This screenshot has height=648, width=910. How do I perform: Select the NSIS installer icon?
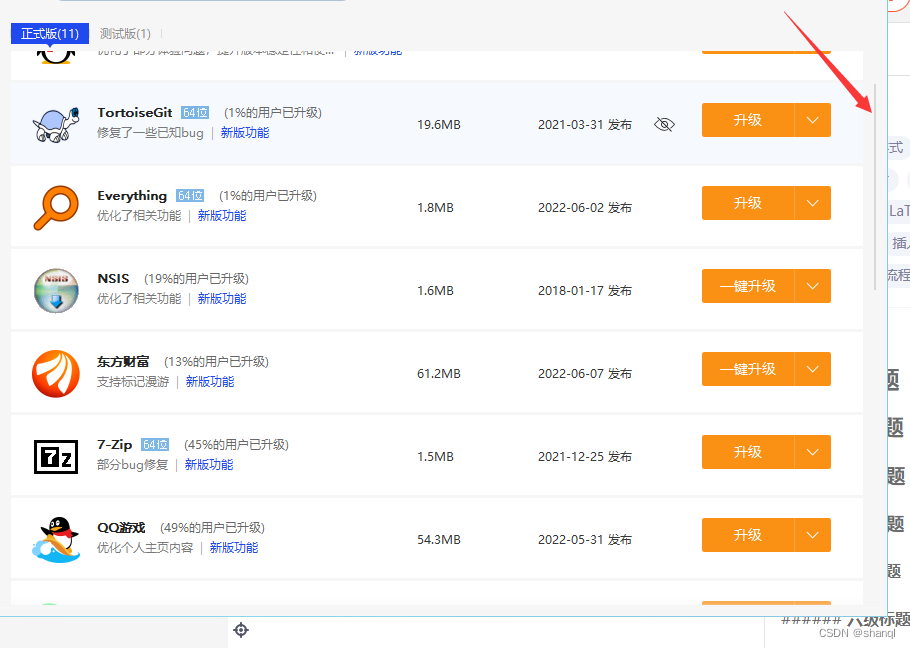56,288
